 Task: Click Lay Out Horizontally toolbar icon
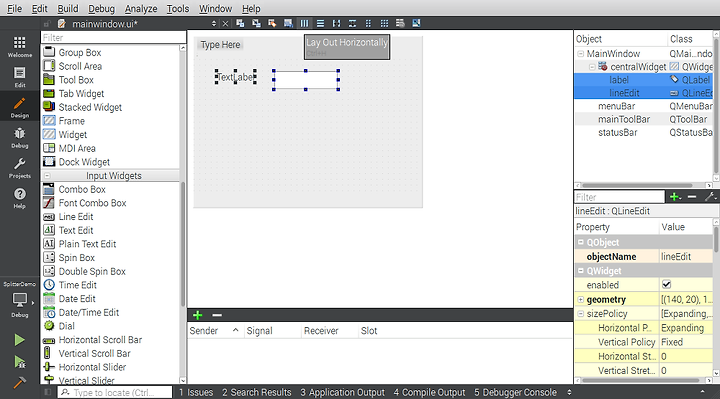pos(304,23)
